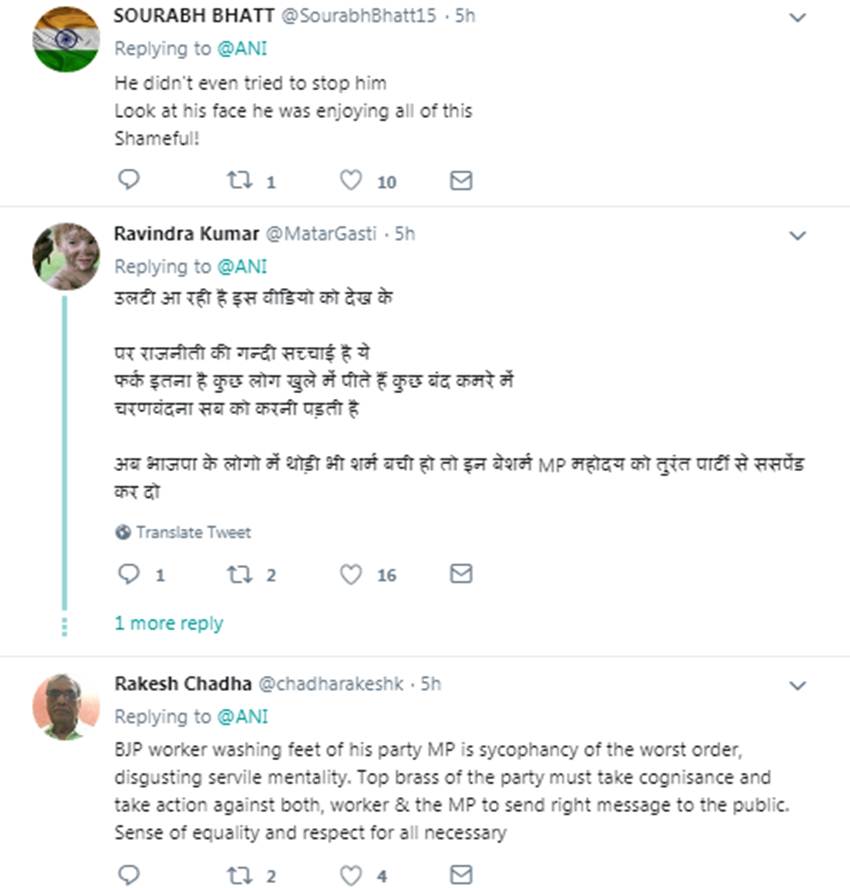Screen dimensions: 850x888
Task: Like Rakesh Chadha's tweet
Action: [350, 876]
